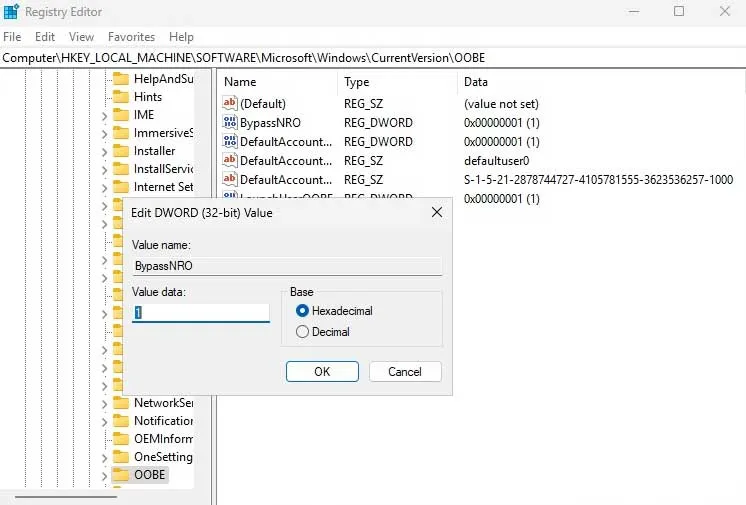
Task: Open the Help menu
Action: click(x=181, y=37)
